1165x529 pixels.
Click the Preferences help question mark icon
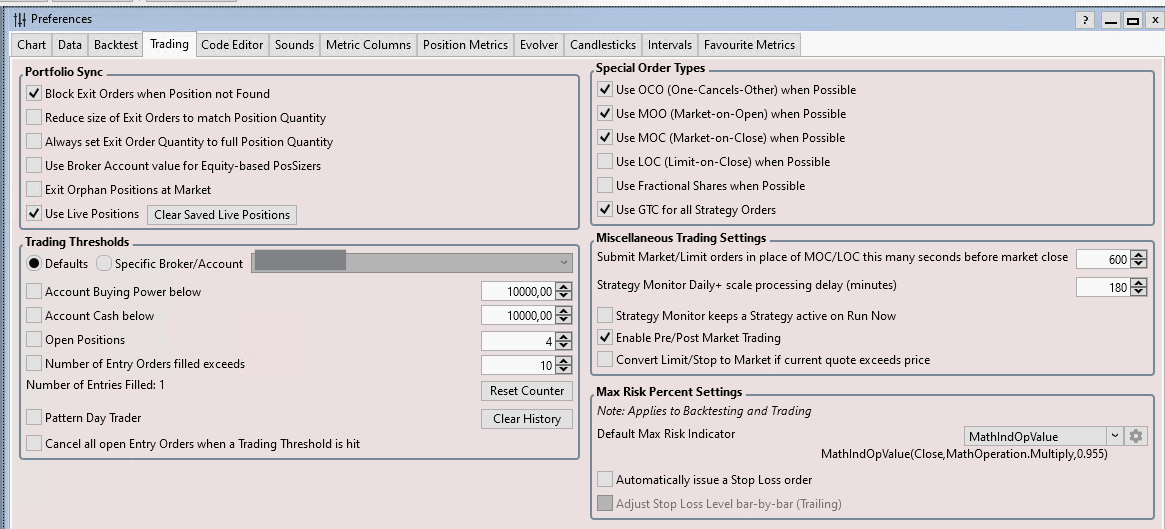(1086, 20)
